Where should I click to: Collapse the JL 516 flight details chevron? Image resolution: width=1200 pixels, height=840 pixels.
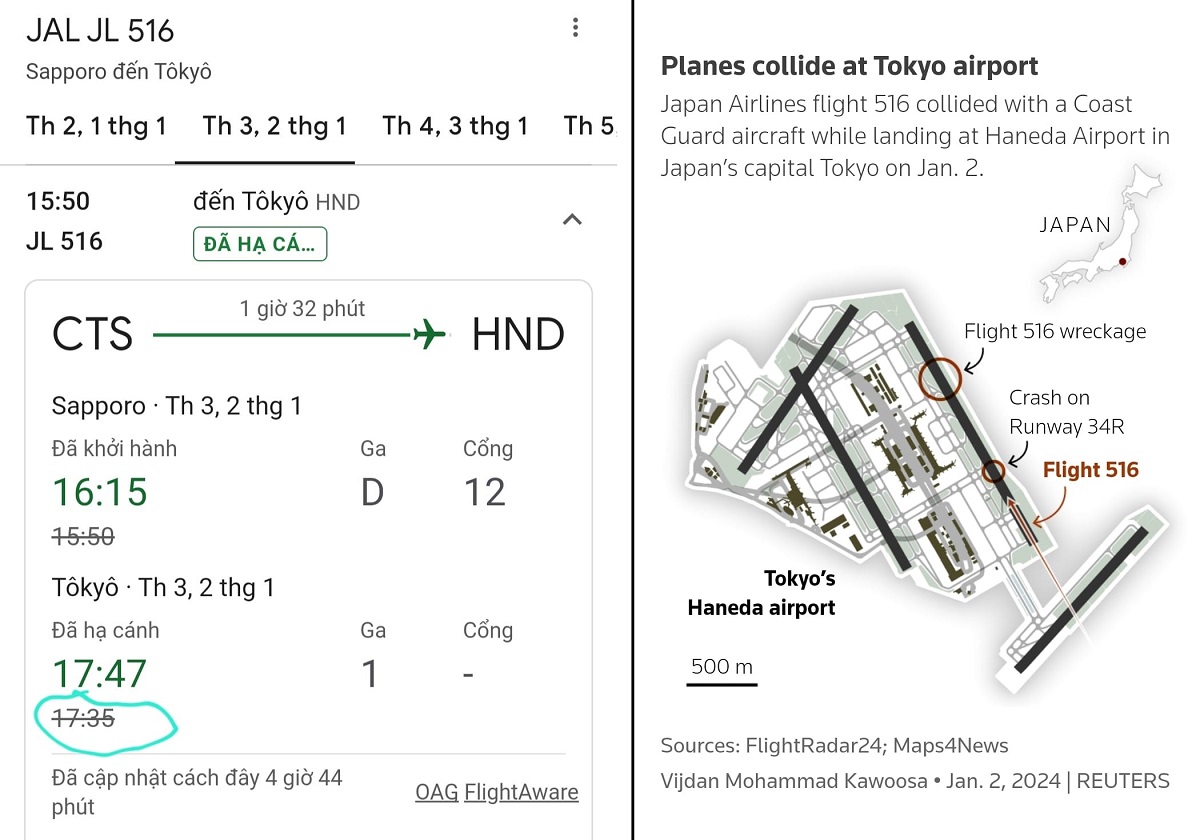(572, 219)
